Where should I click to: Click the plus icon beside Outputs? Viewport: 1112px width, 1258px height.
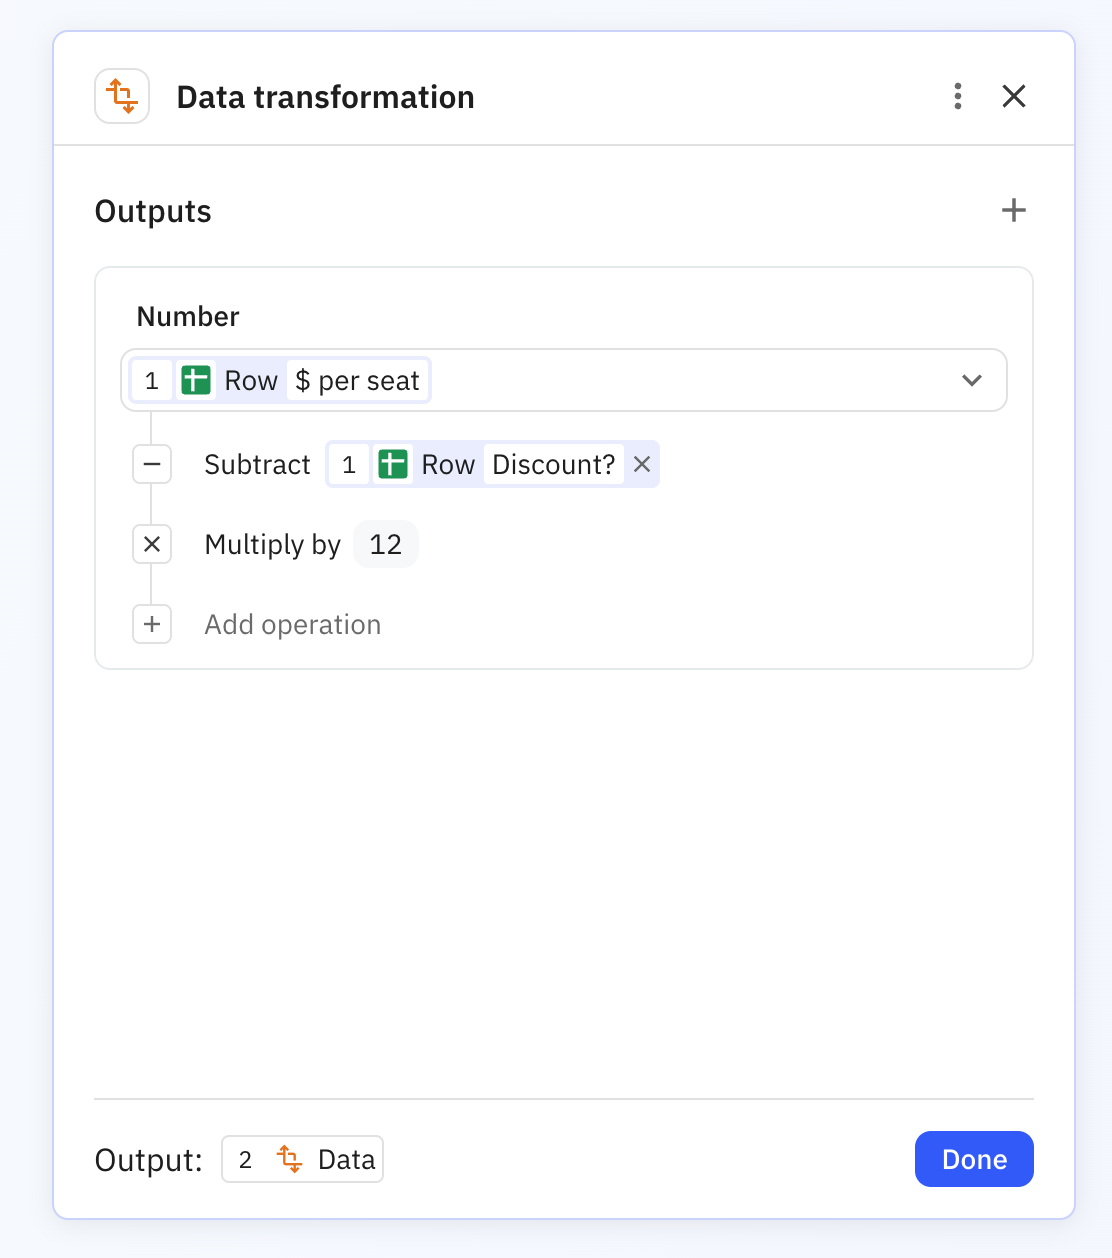(x=1013, y=210)
